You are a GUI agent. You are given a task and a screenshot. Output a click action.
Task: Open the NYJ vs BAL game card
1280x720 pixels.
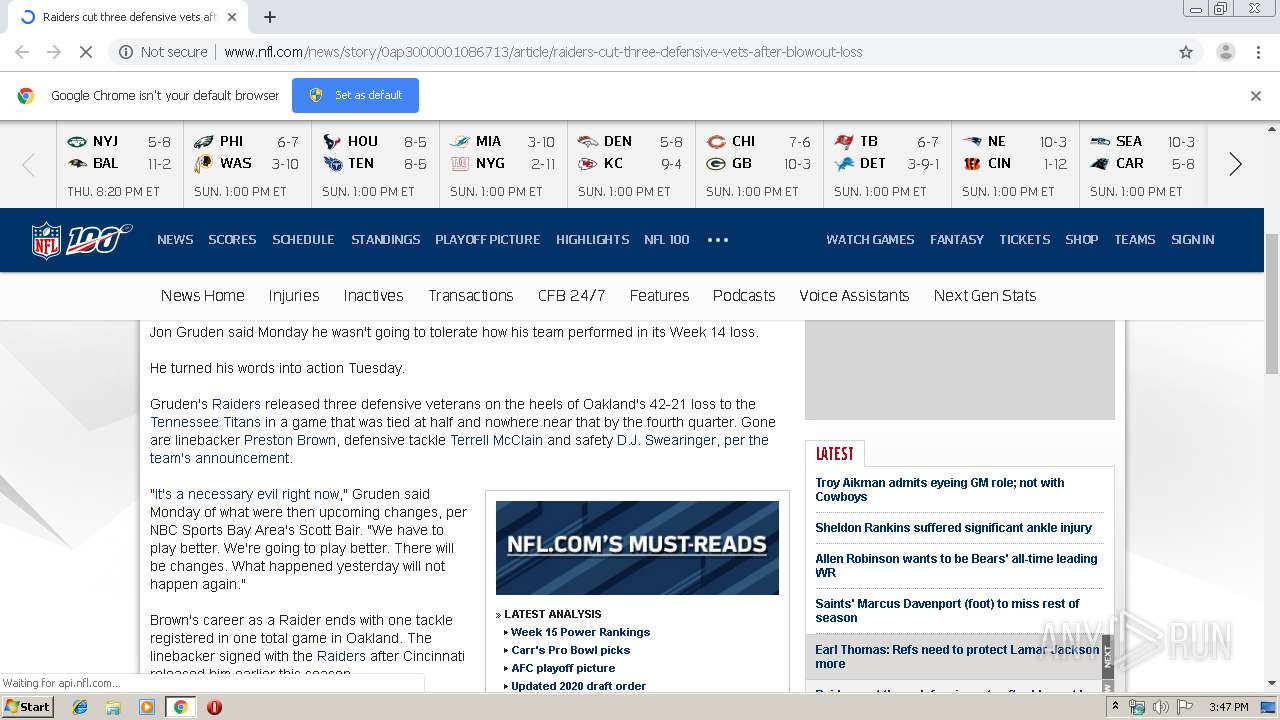point(119,165)
